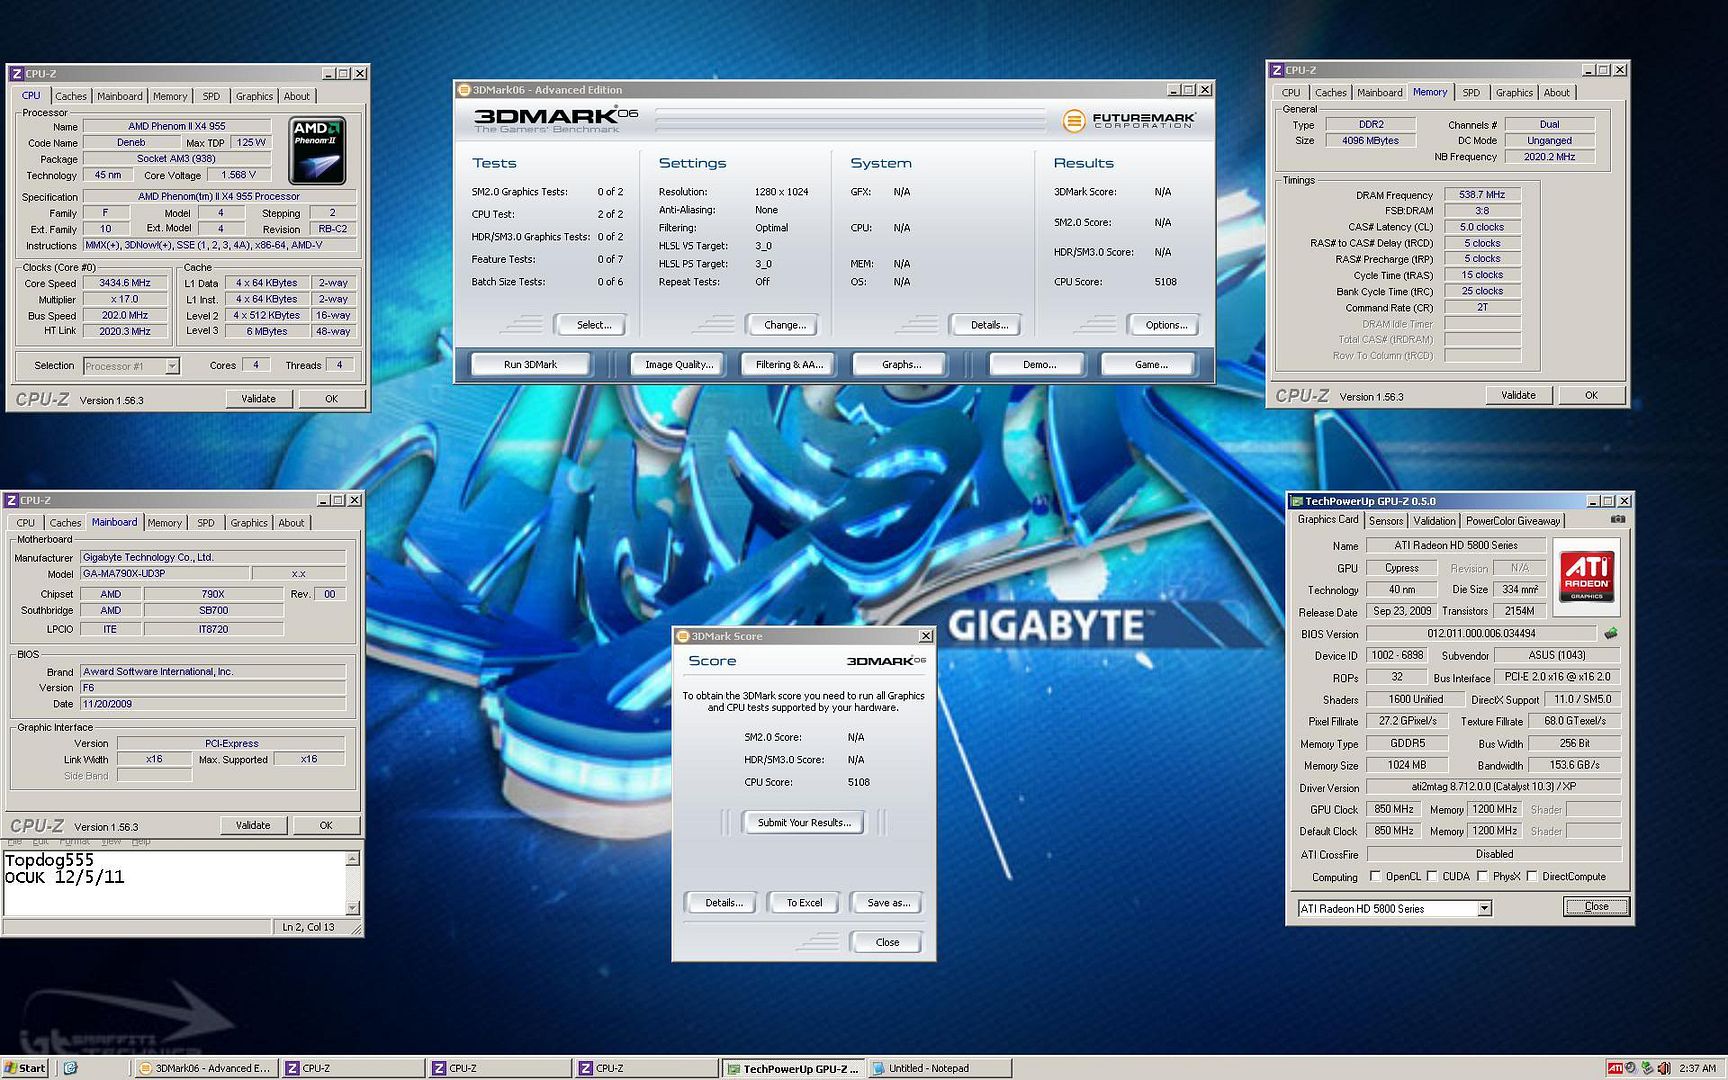Click Save as... in score dialog
Viewport: 1728px width, 1080px height.
[x=888, y=903]
